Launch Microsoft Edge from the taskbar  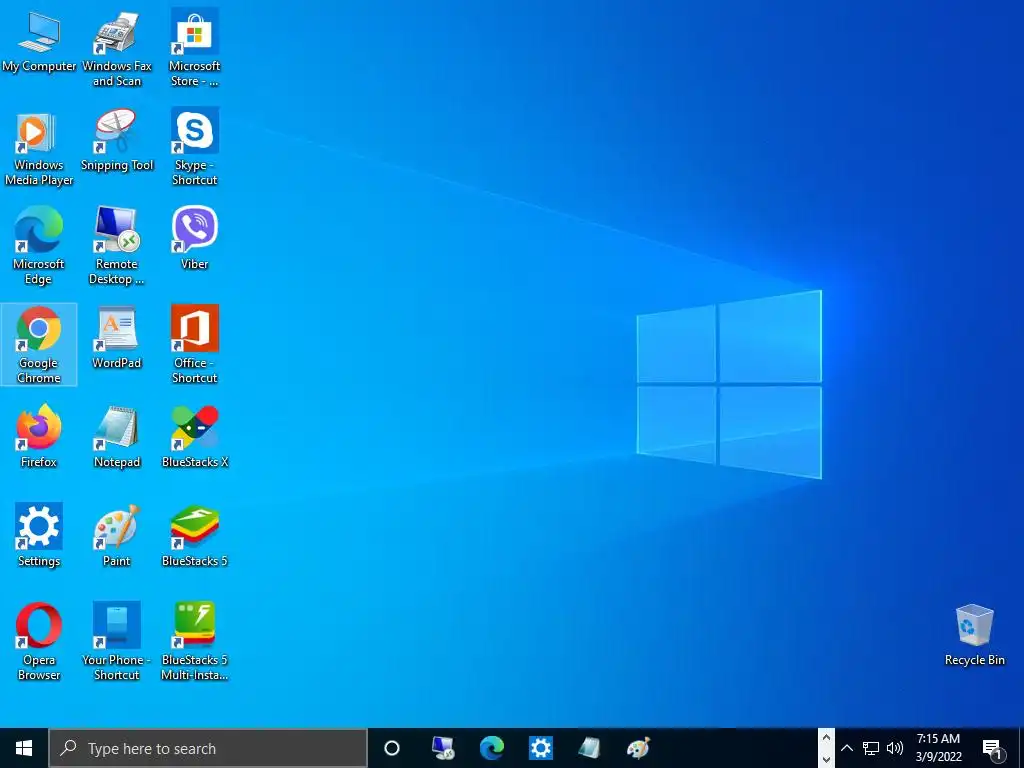click(492, 748)
